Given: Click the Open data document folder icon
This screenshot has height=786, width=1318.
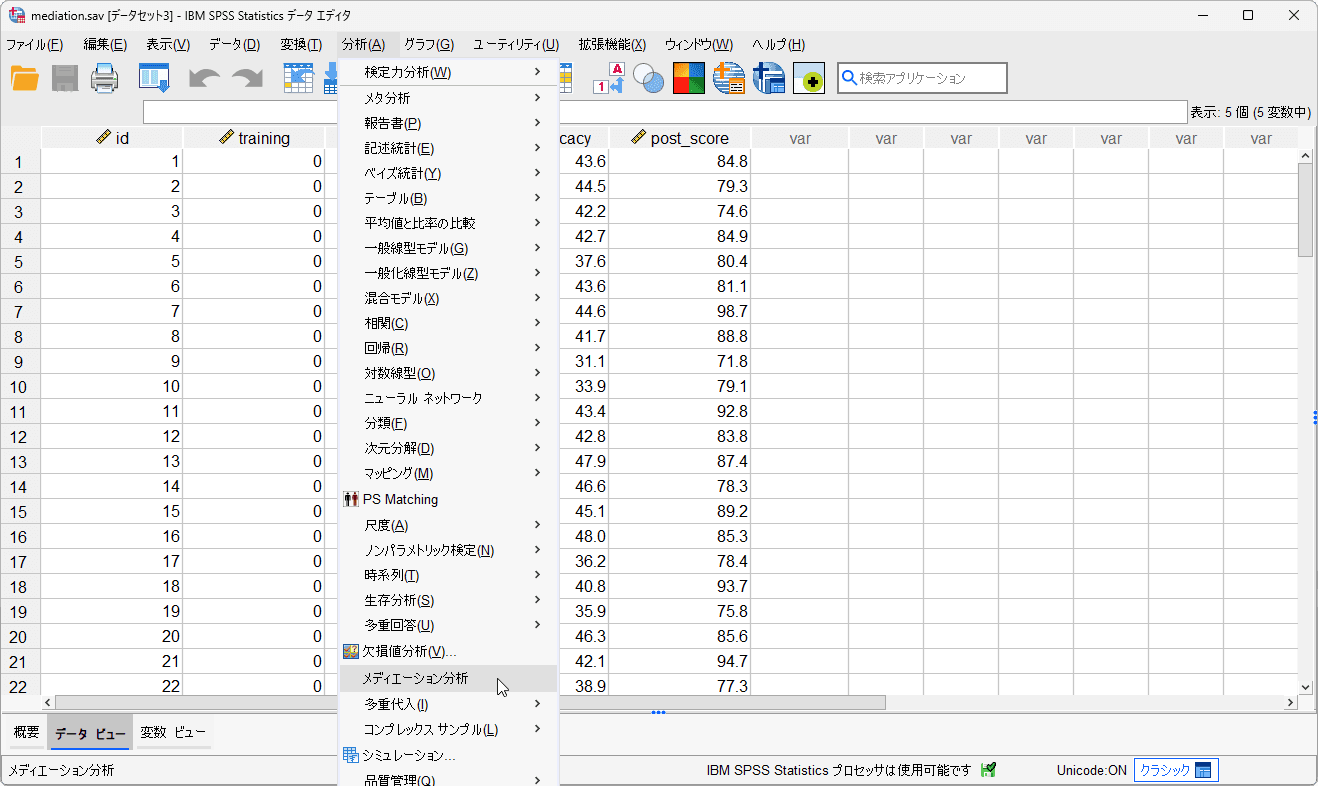Looking at the screenshot, I should (x=24, y=78).
